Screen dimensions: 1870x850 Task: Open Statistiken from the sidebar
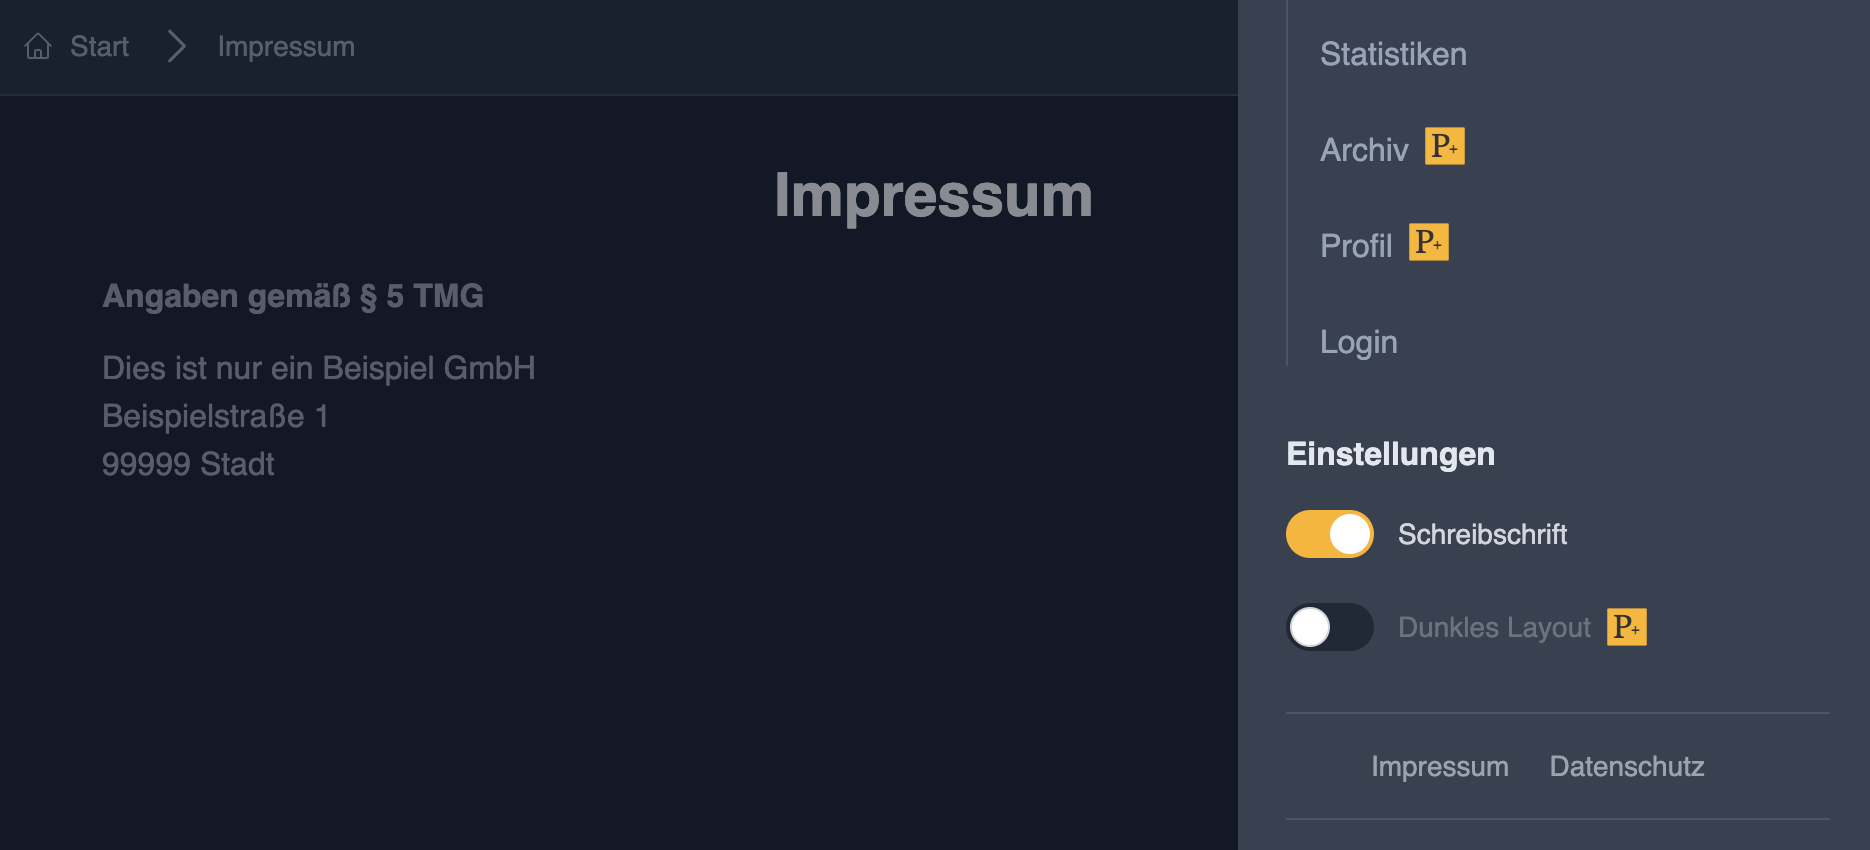pos(1393,54)
